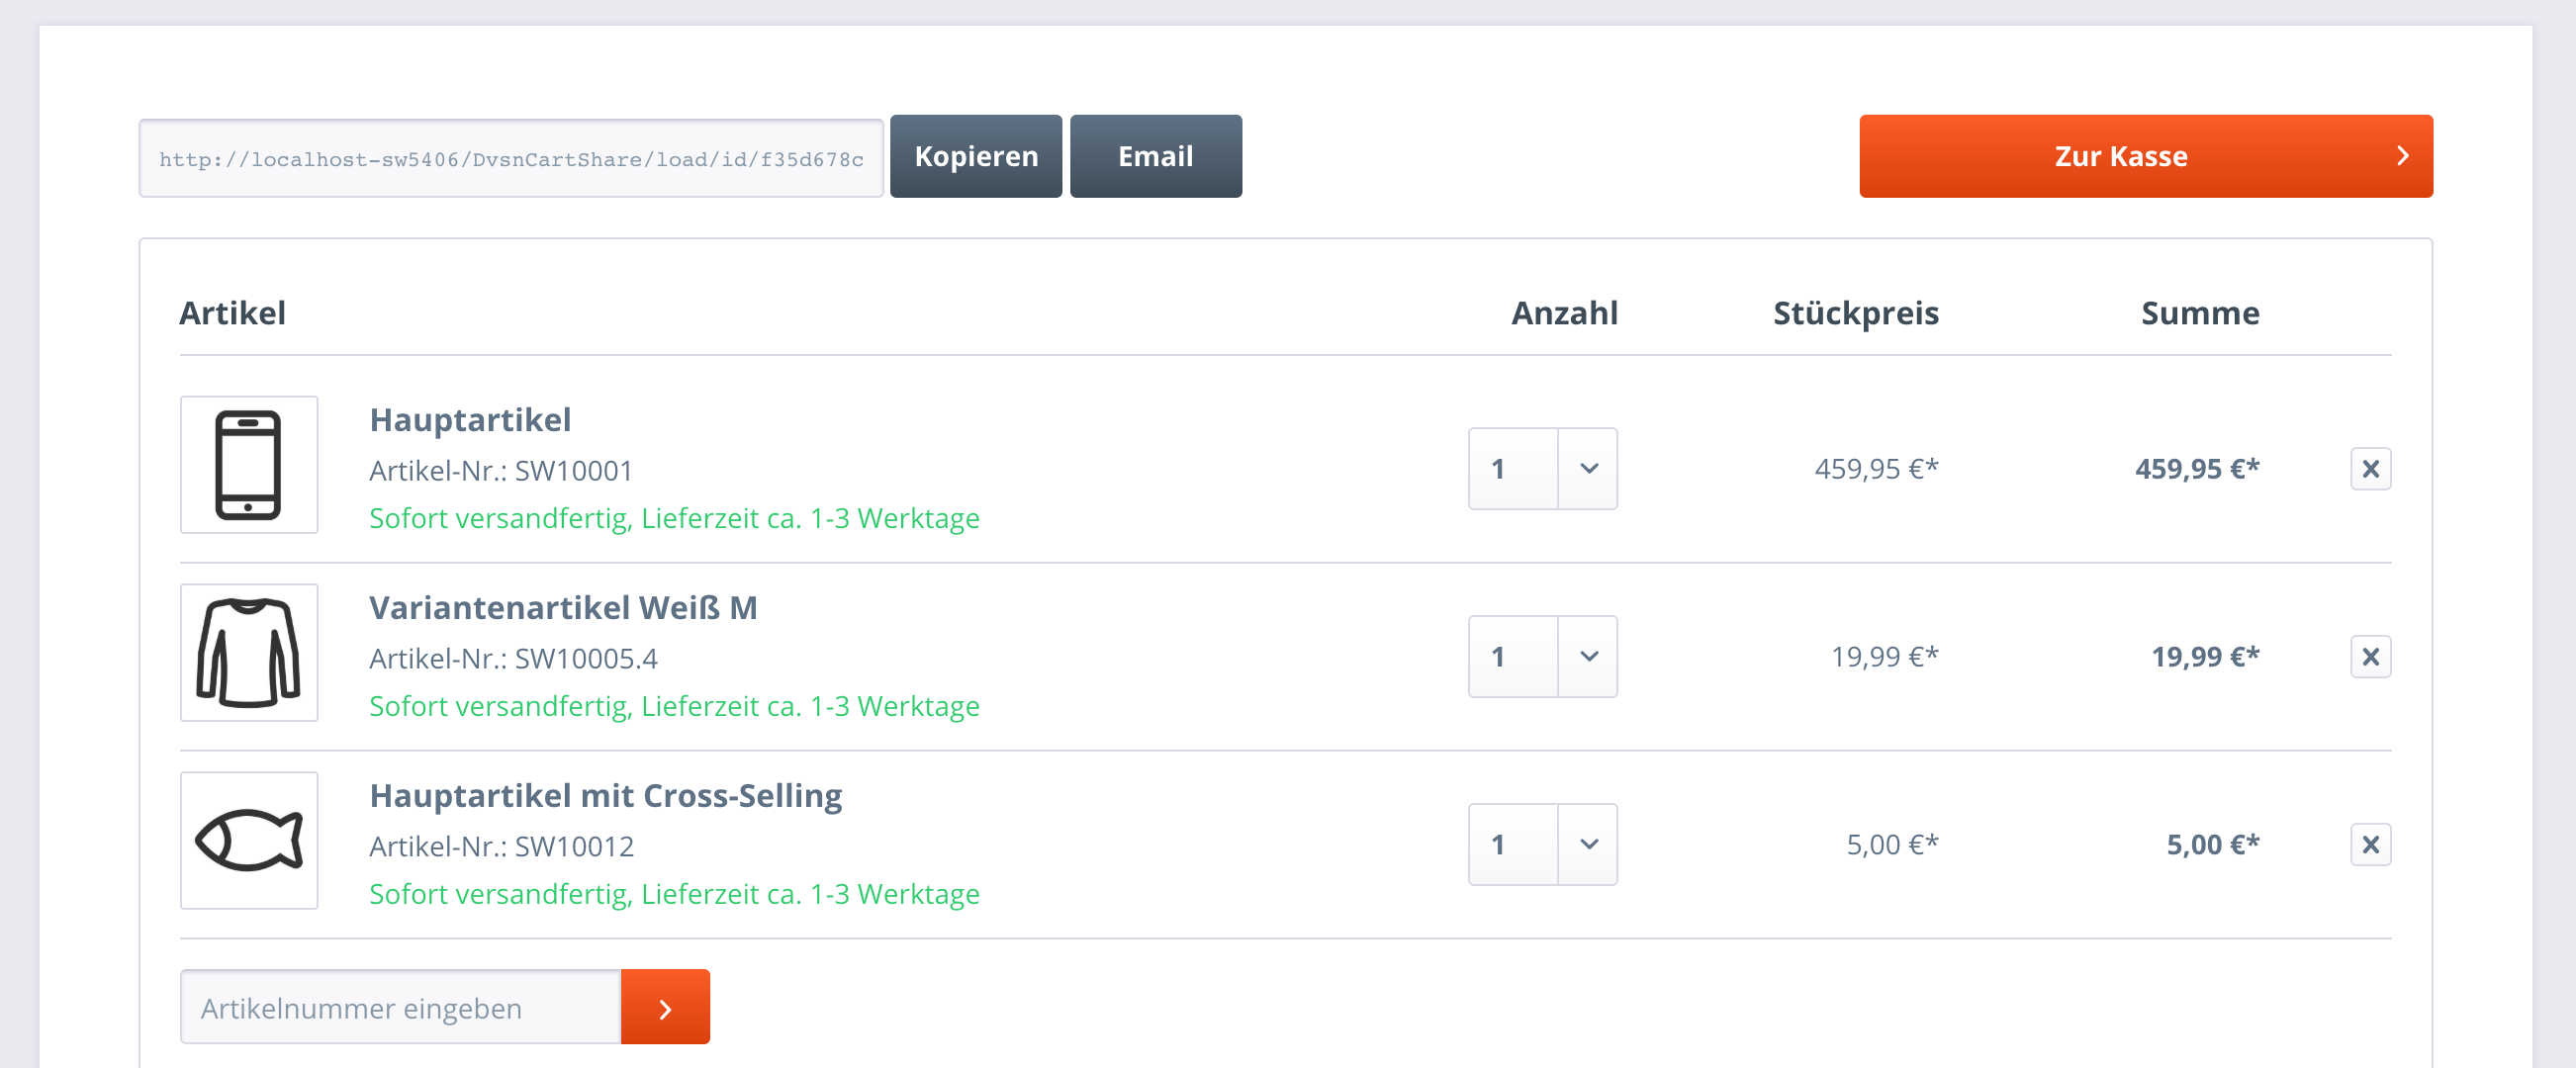Image resolution: width=2576 pixels, height=1068 pixels.
Task: Open the long-sleeve shirt product thumbnail
Action: pyautogui.click(x=249, y=653)
